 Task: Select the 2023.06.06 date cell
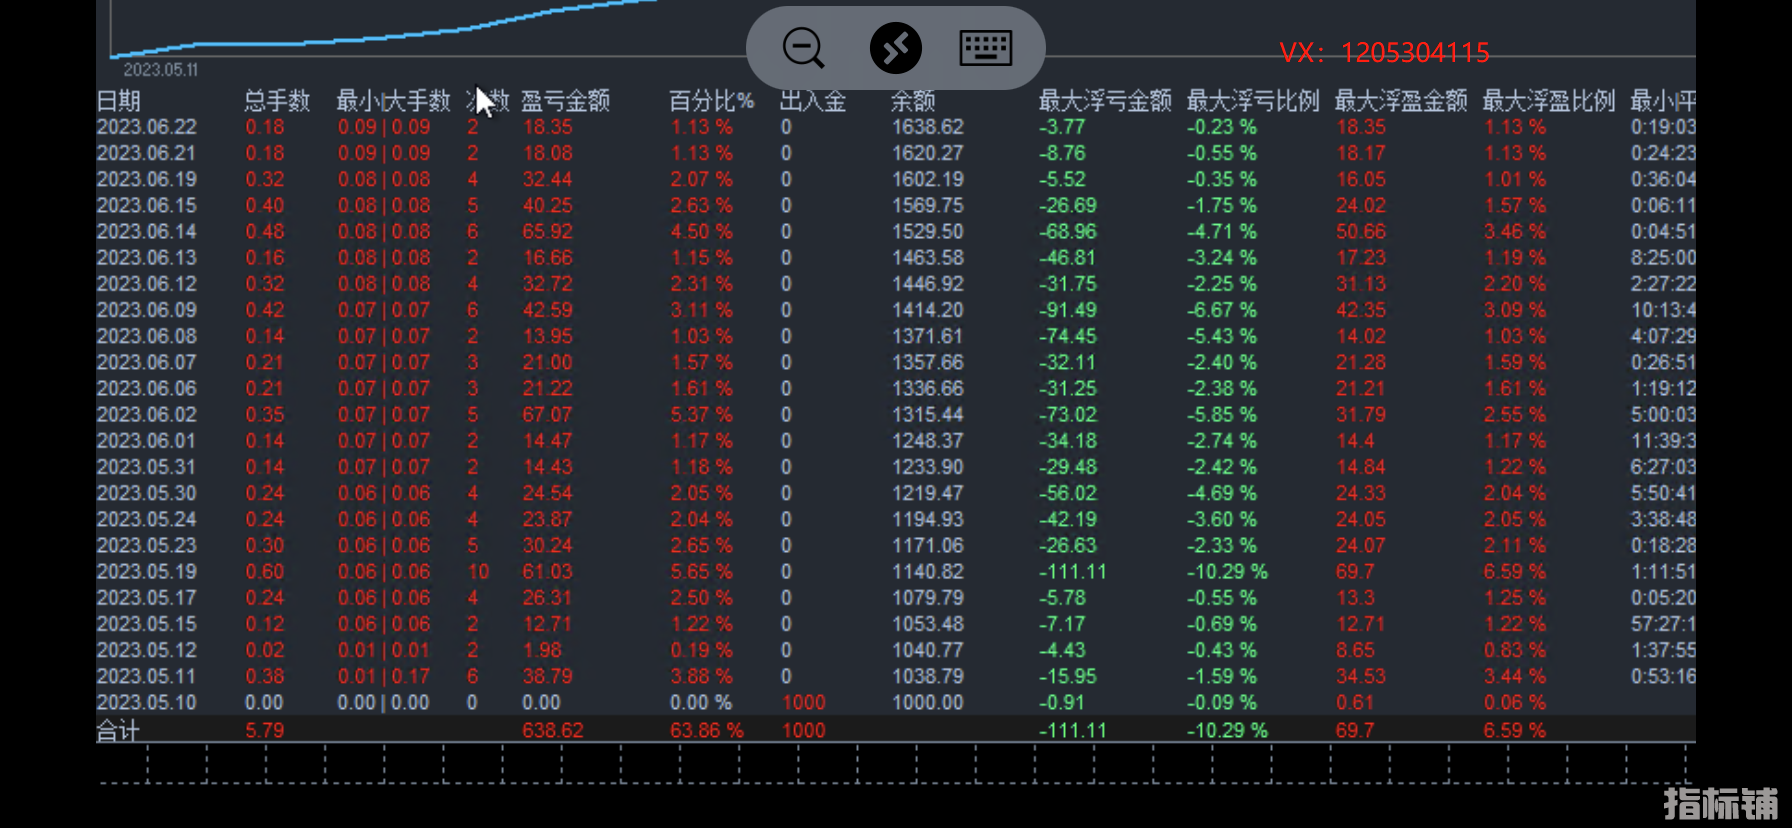[x=146, y=388]
